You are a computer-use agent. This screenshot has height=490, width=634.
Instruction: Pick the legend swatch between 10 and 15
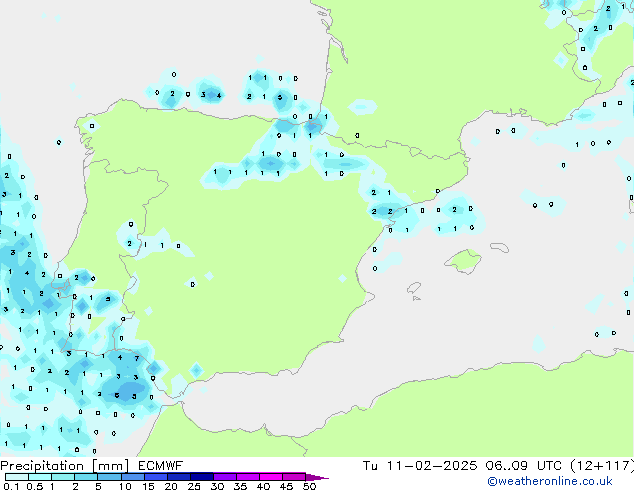click(133, 477)
